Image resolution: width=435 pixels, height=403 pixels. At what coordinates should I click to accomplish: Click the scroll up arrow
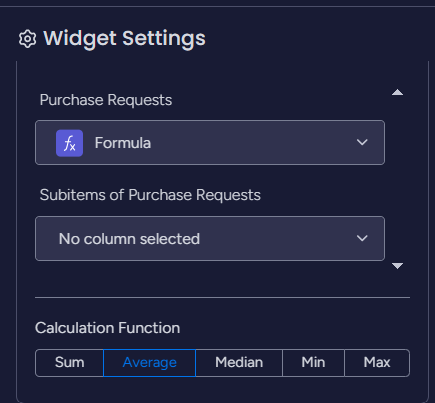[x=397, y=92]
